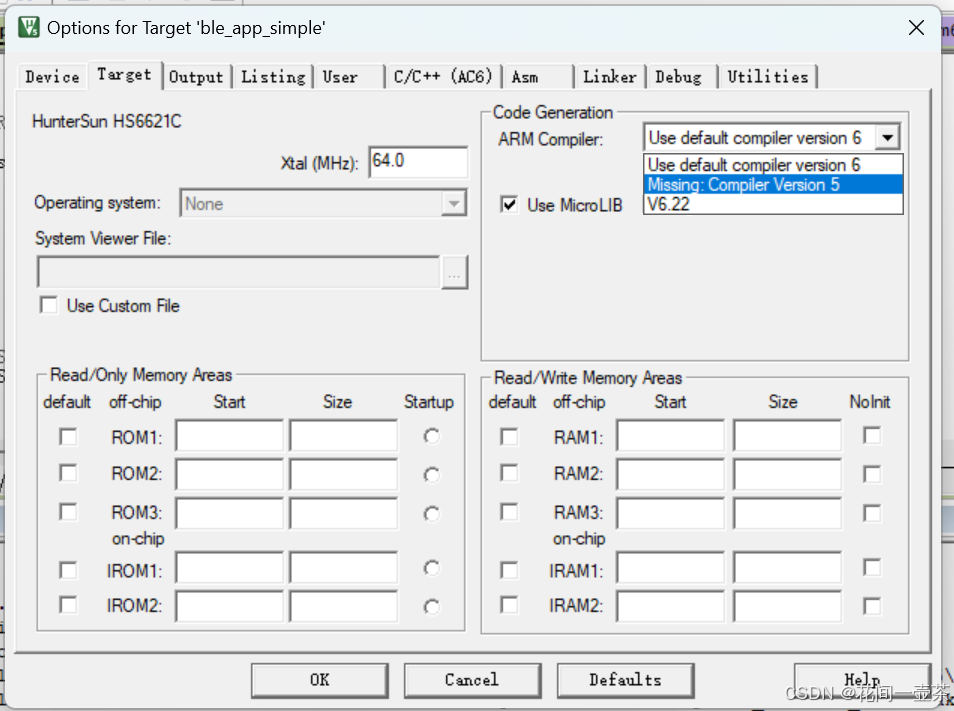Image resolution: width=954 pixels, height=711 pixels.
Task: Open the Linker tab
Action: tap(610, 77)
